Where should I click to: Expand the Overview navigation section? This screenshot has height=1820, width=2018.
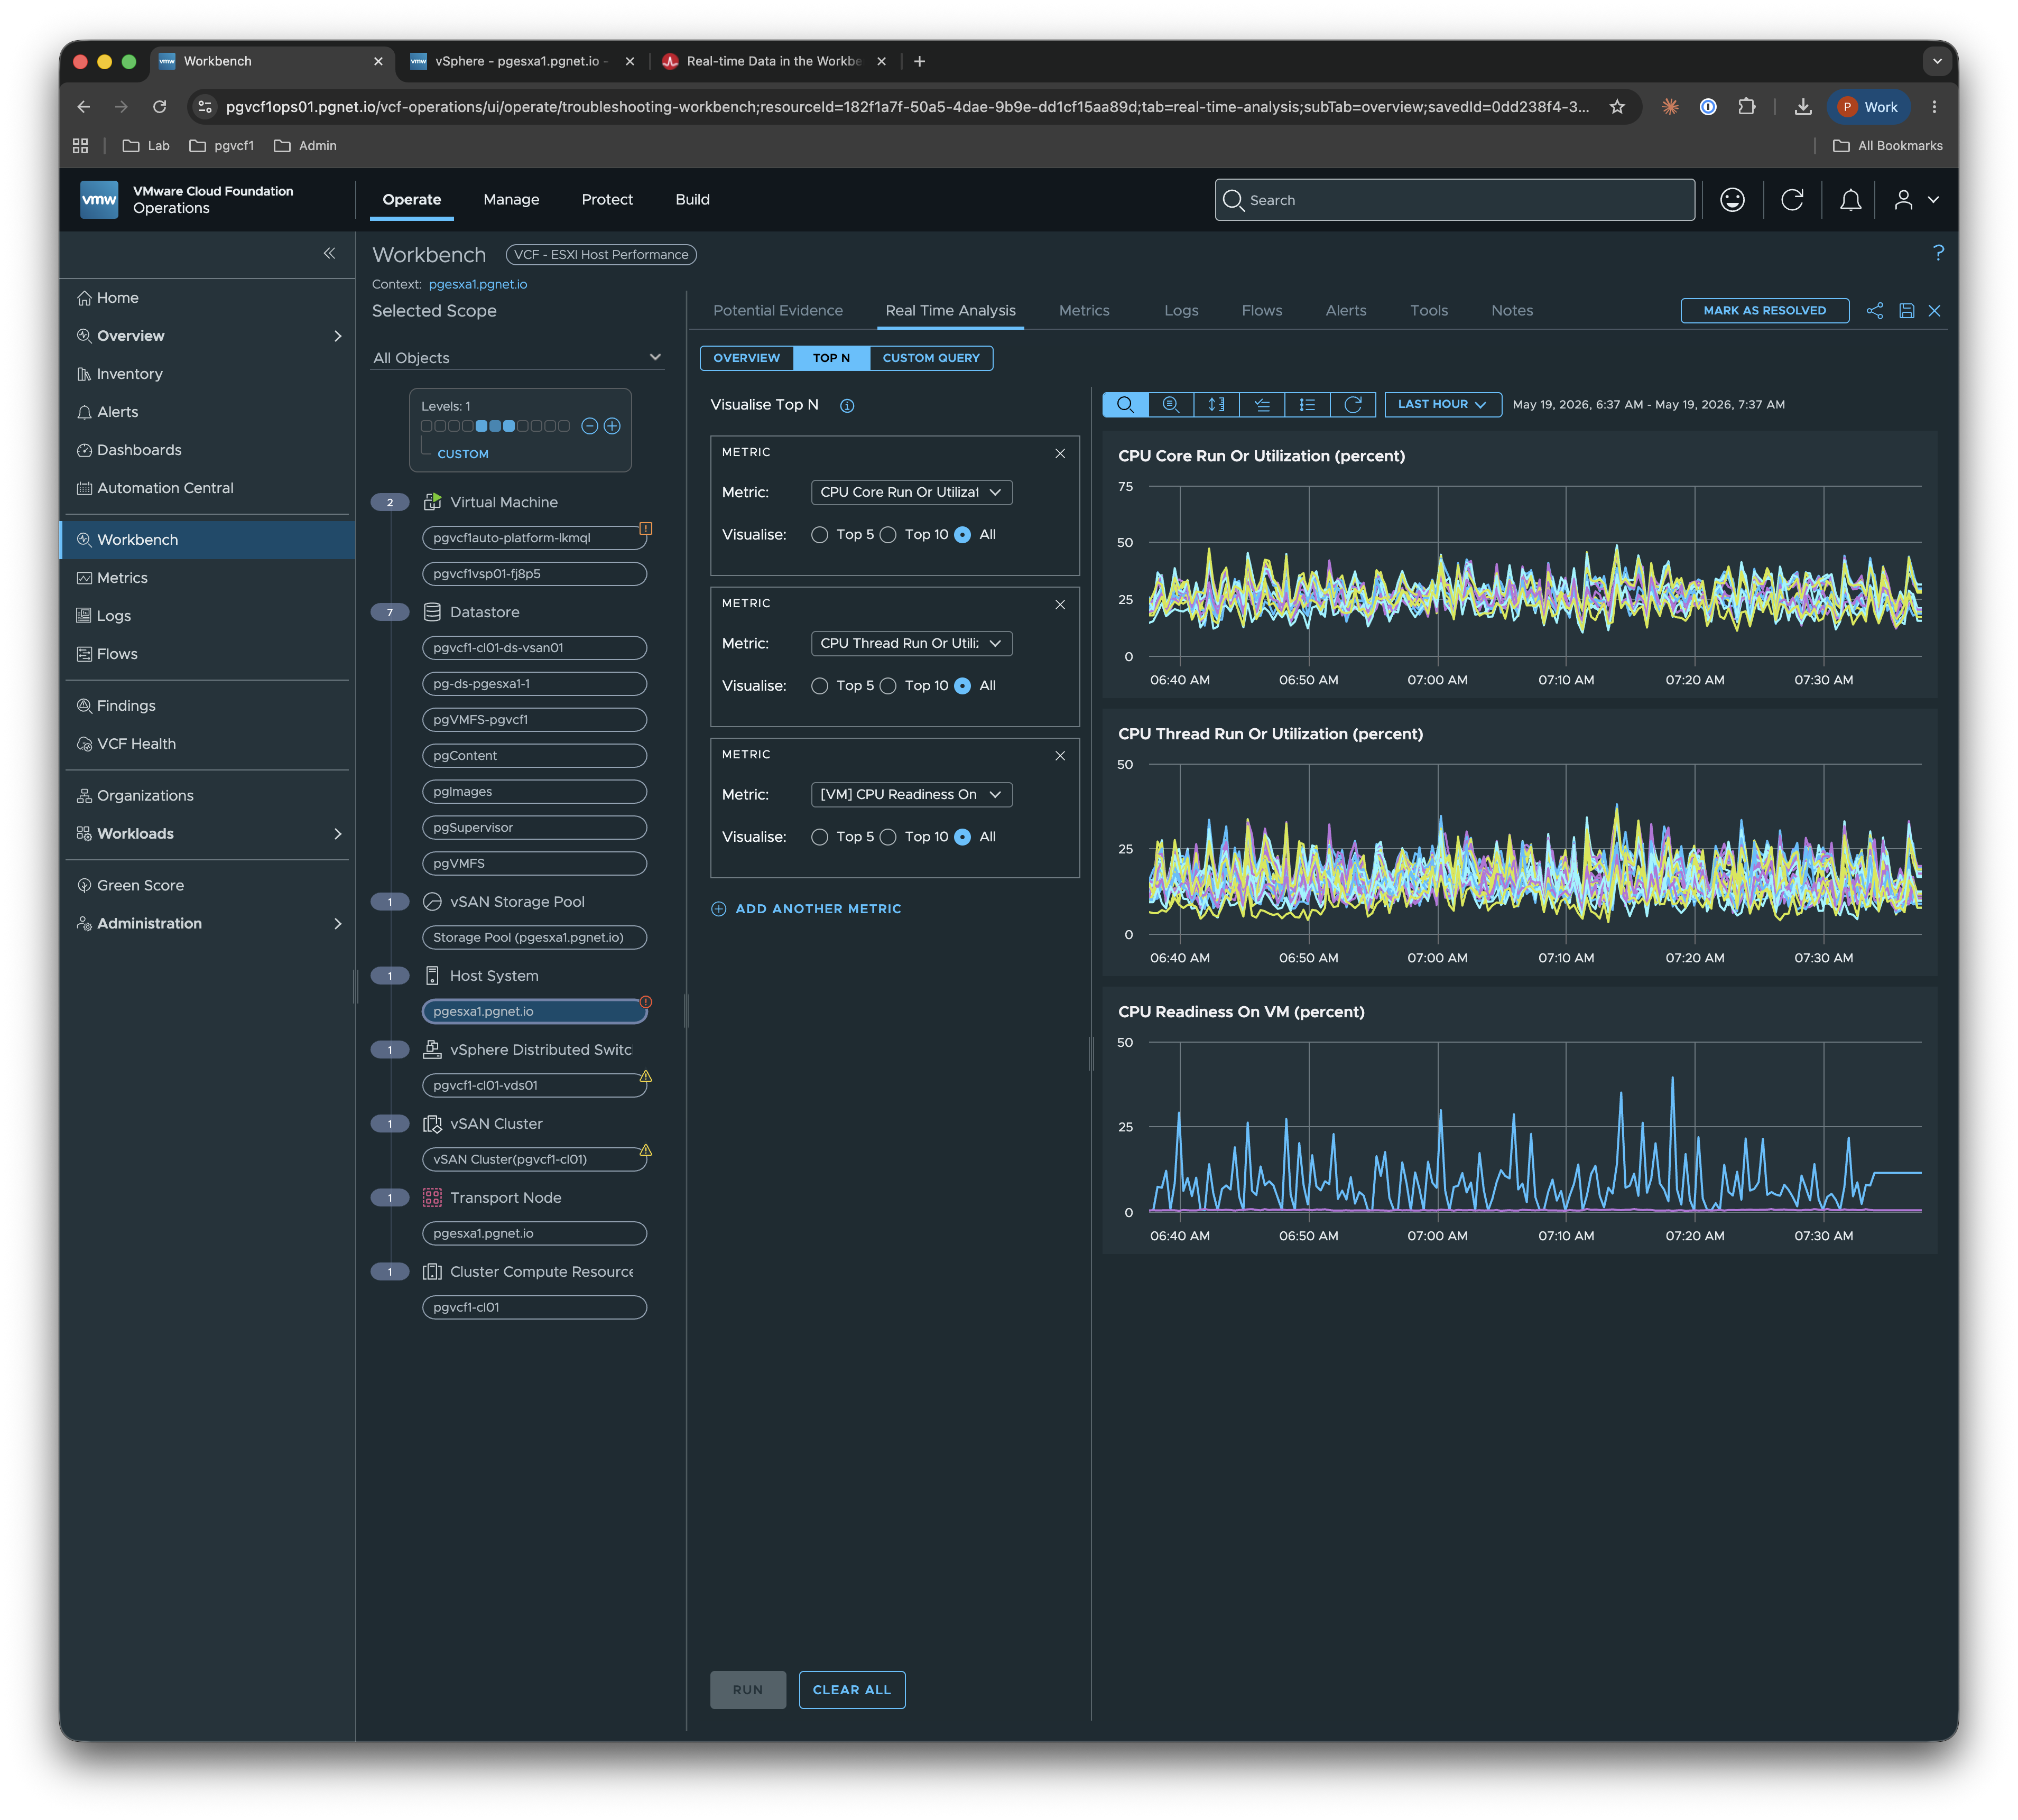[338, 336]
